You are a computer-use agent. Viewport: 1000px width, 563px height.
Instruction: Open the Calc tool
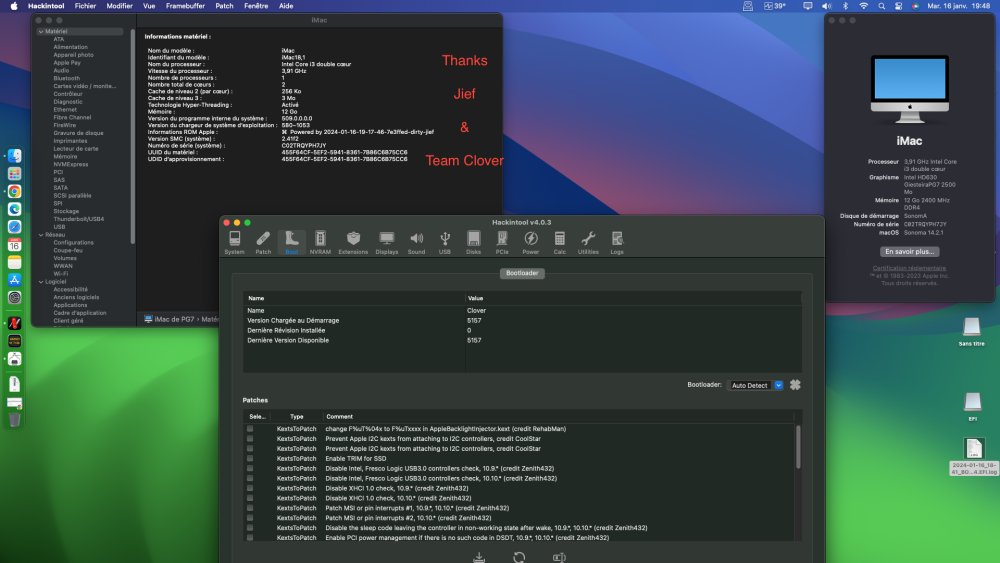point(559,243)
